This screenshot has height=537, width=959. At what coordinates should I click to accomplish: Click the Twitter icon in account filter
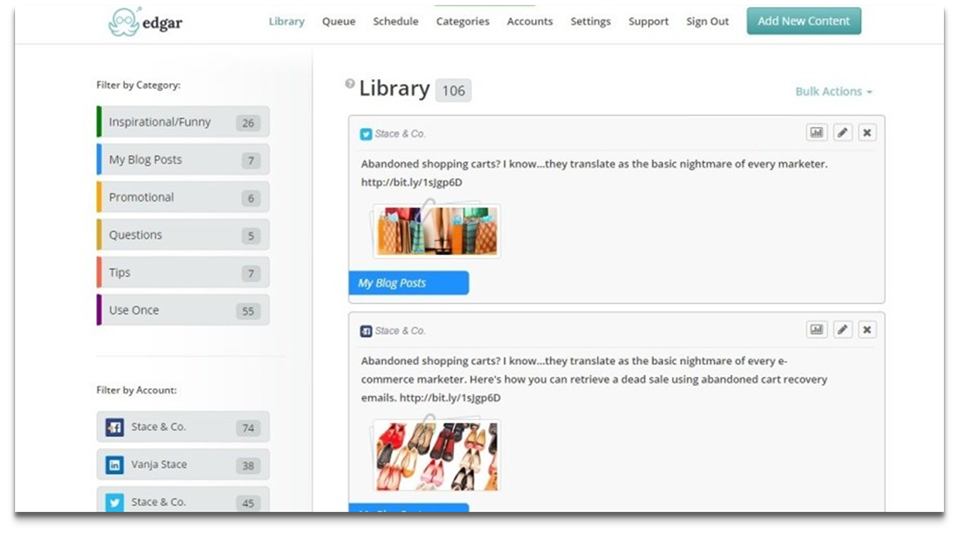(x=114, y=502)
